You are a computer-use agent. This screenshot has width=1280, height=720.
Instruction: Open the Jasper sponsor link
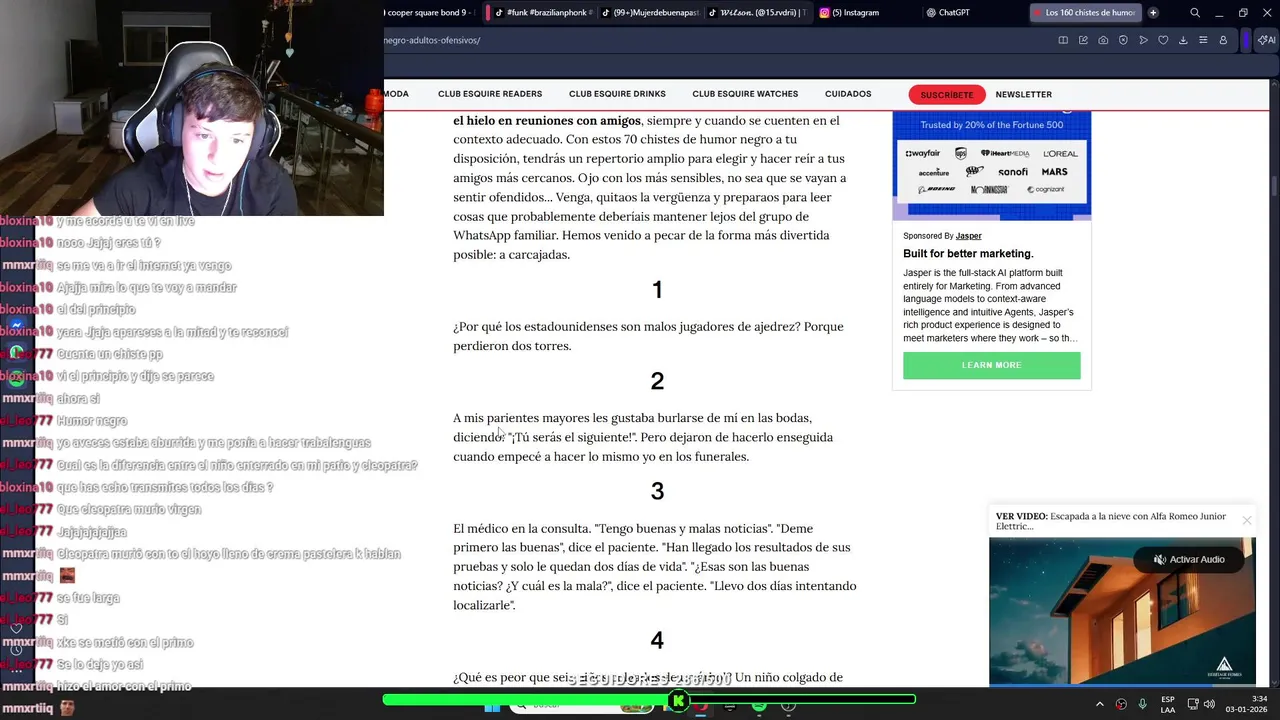tap(968, 236)
